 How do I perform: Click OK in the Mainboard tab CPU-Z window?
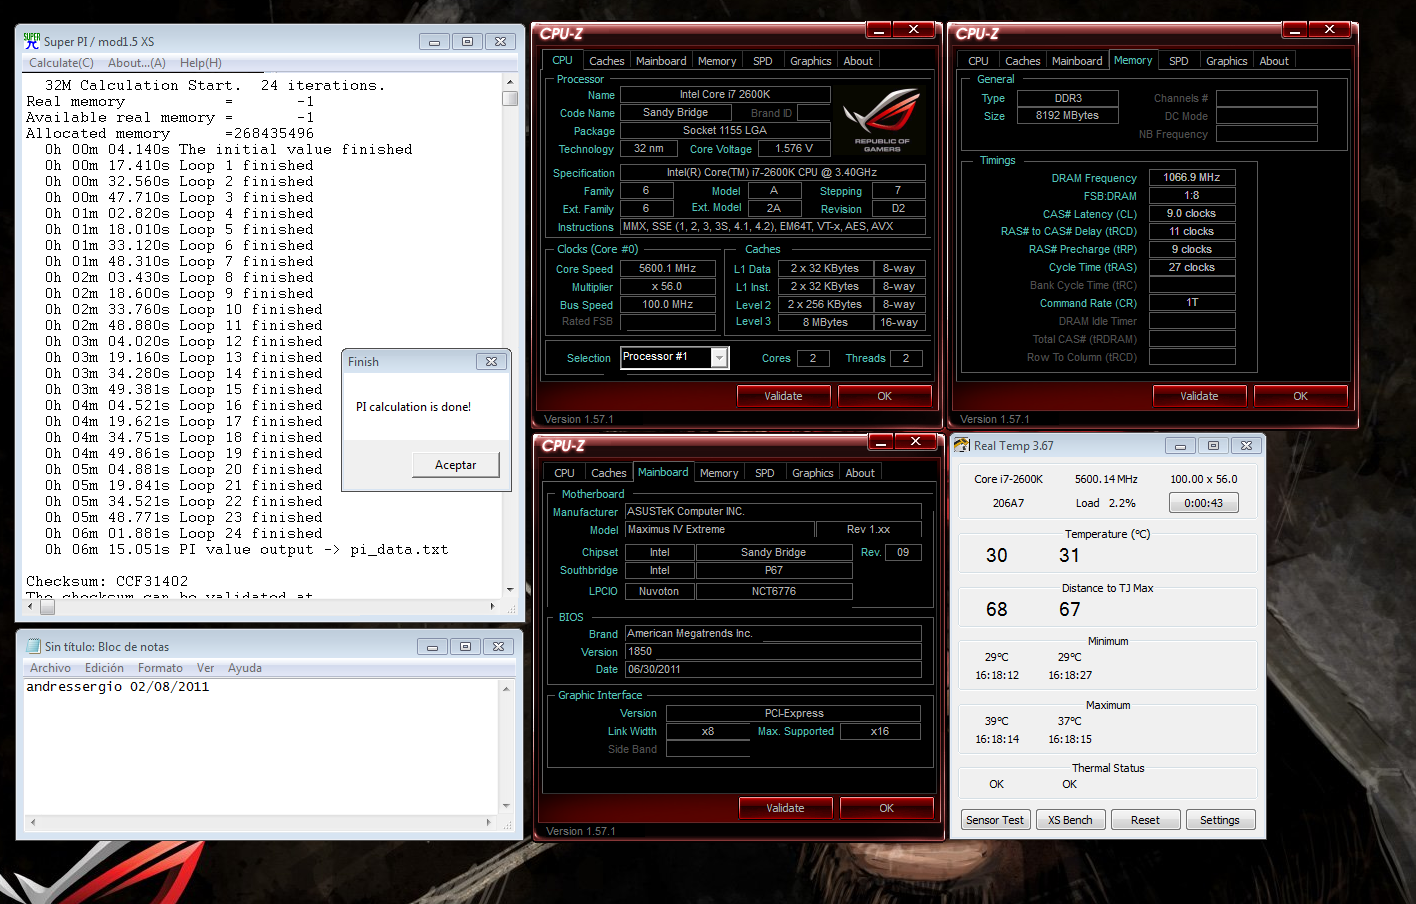(886, 808)
